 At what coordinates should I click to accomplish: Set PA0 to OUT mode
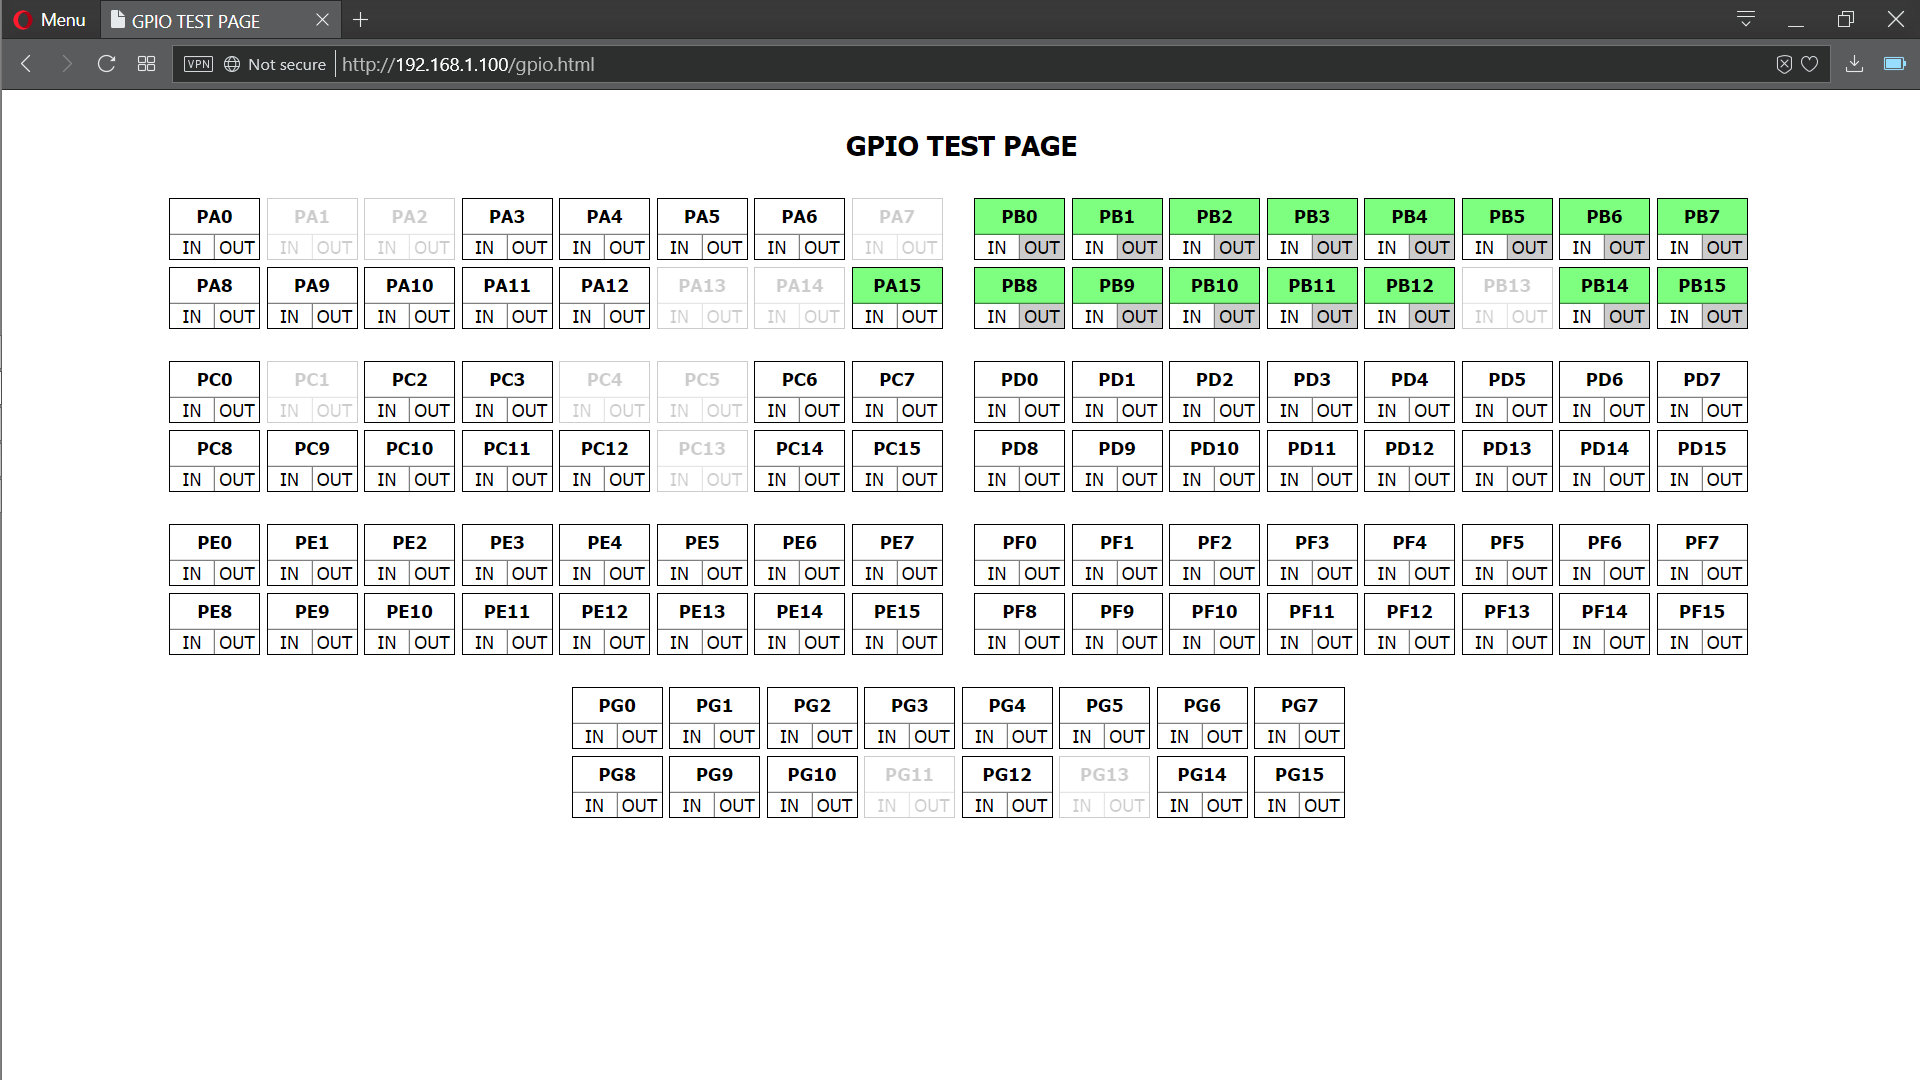(x=237, y=248)
